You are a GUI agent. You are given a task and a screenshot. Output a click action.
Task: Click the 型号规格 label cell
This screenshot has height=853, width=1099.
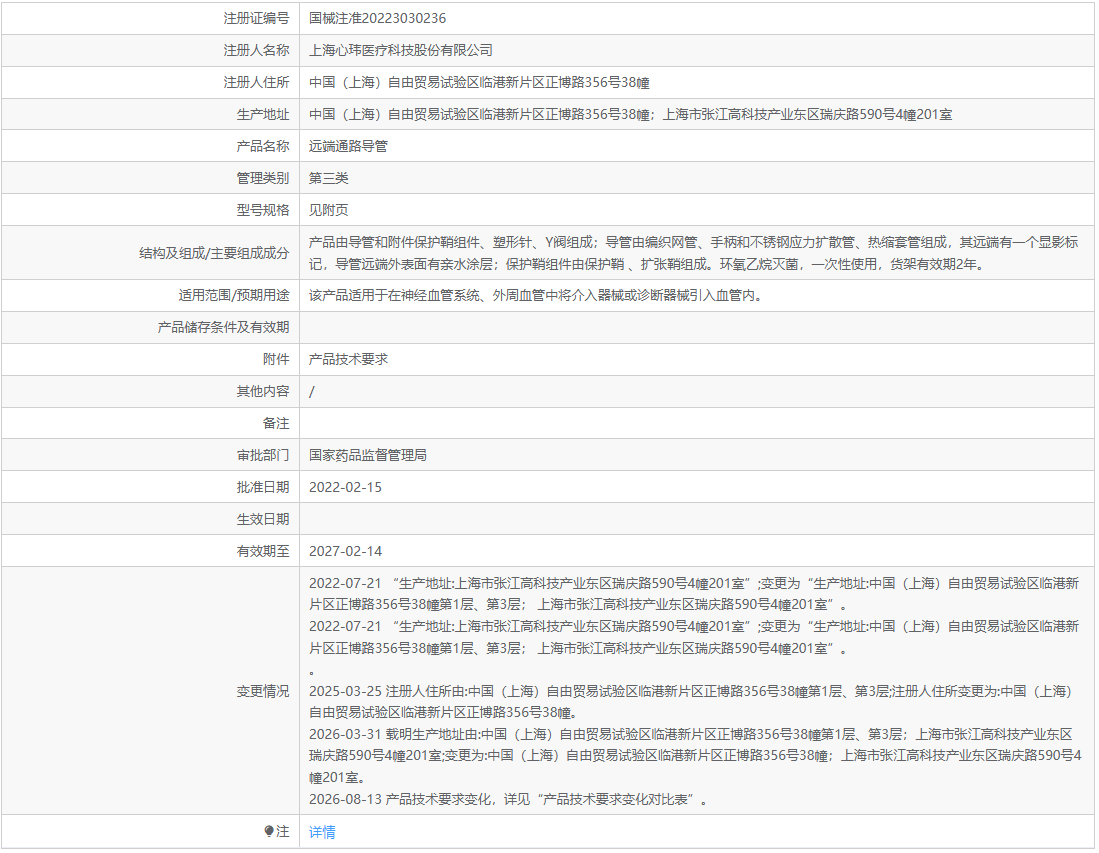tap(150, 210)
